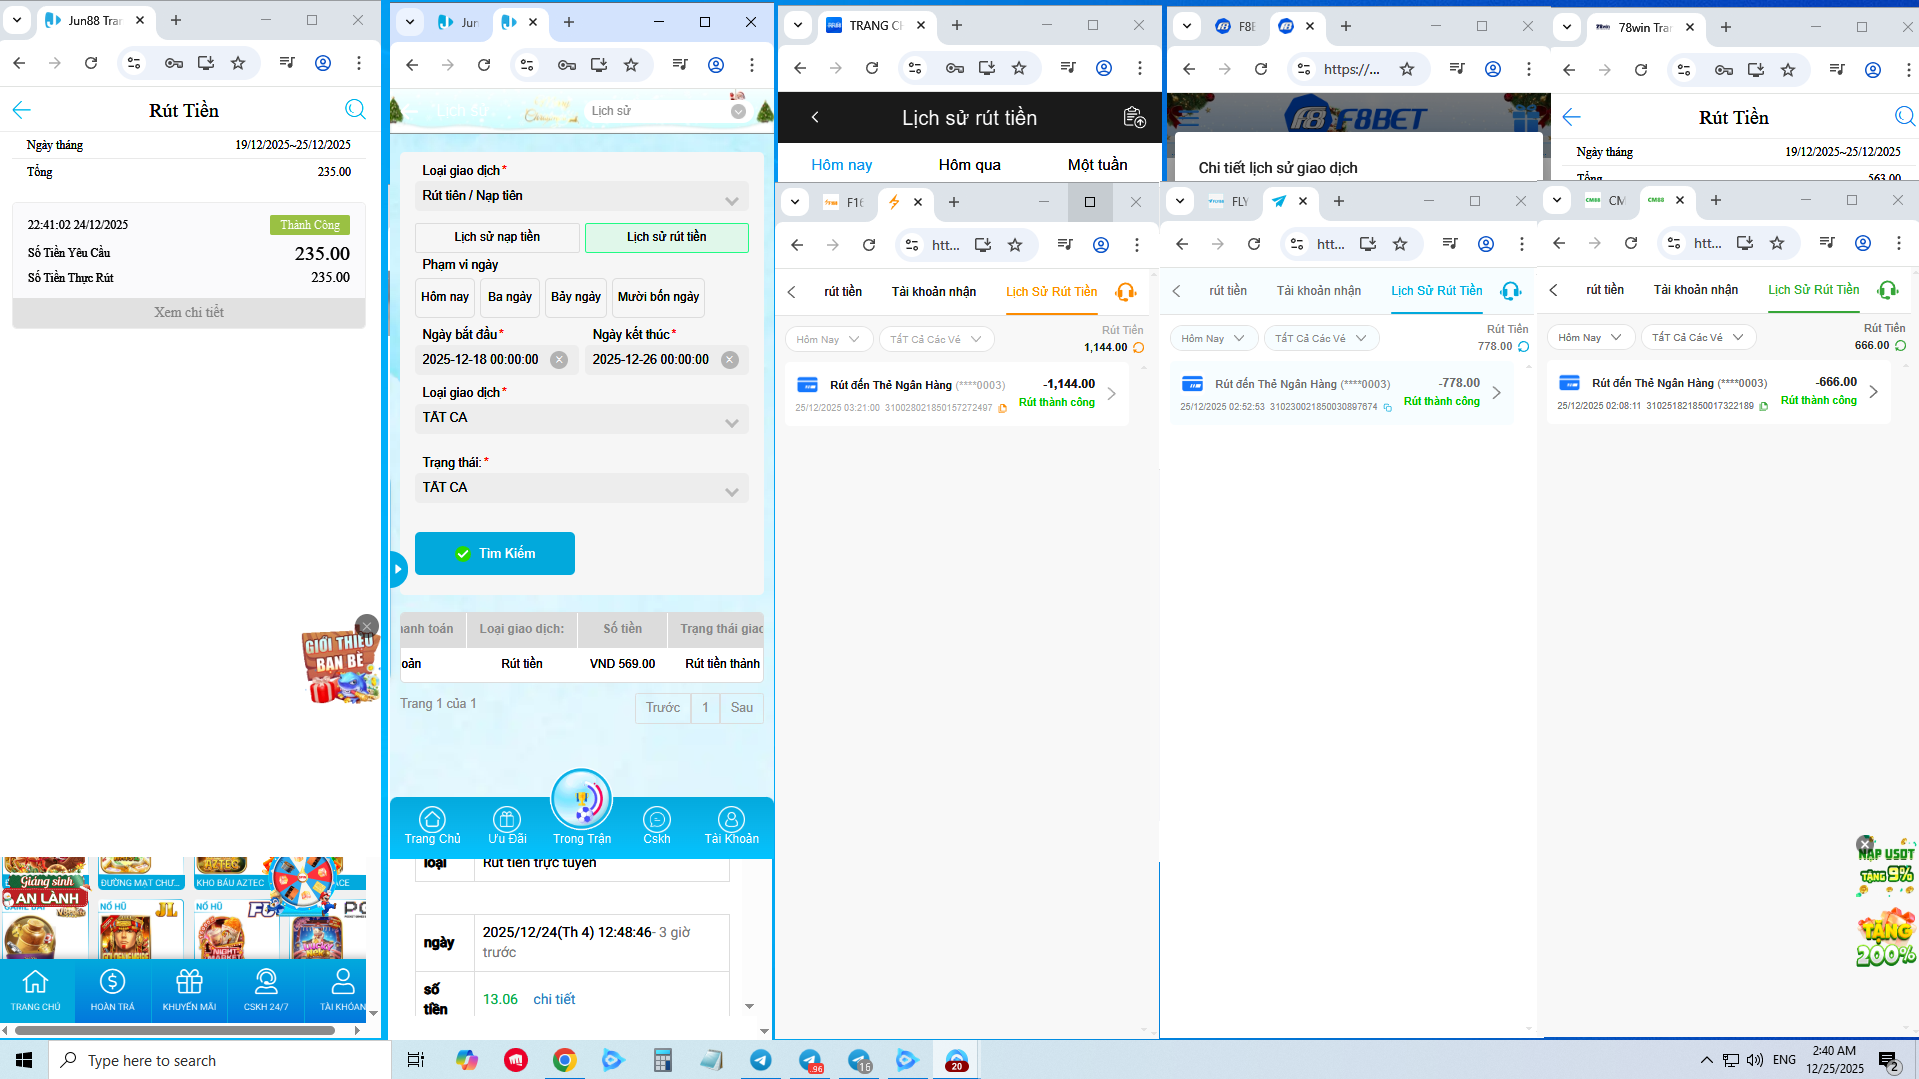
Task: Select the Lịch sử nạp tiền toggle
Action: click(x=497, y=237)
